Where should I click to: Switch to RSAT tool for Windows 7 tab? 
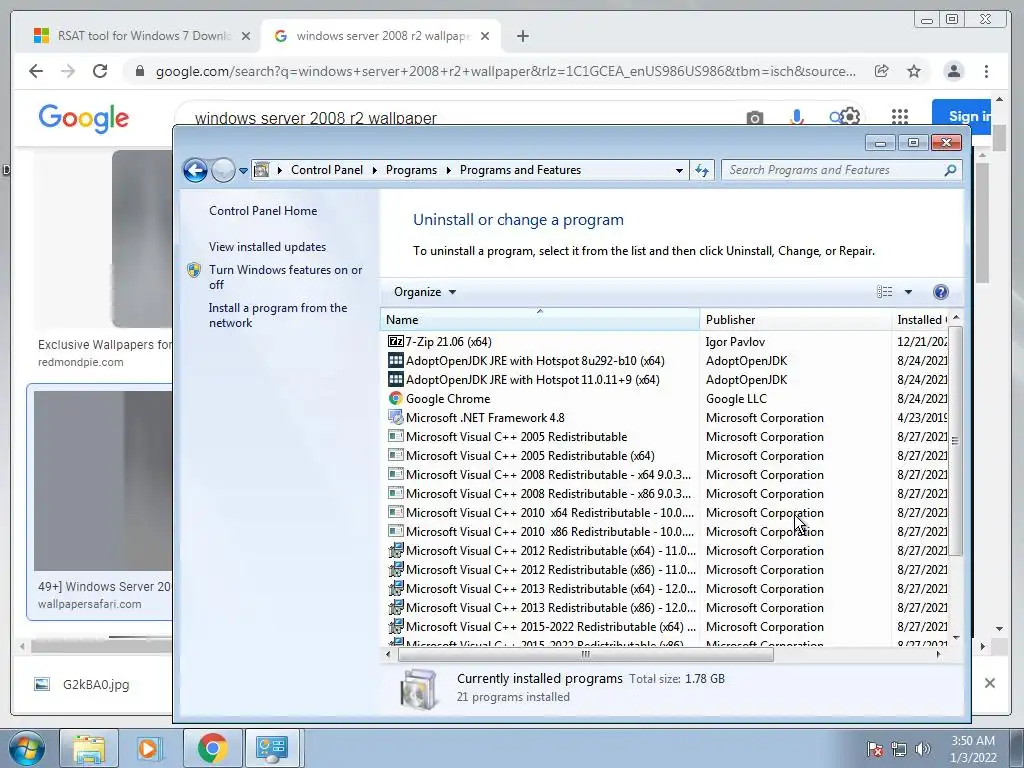coord(143,36)
